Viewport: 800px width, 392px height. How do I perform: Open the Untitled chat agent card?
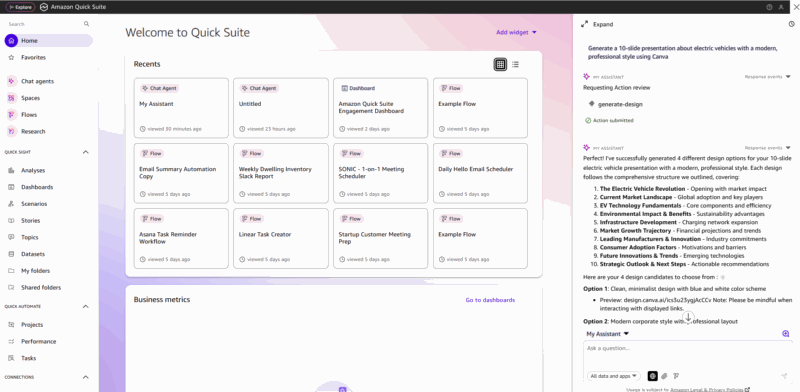click(x=281, y=108)
